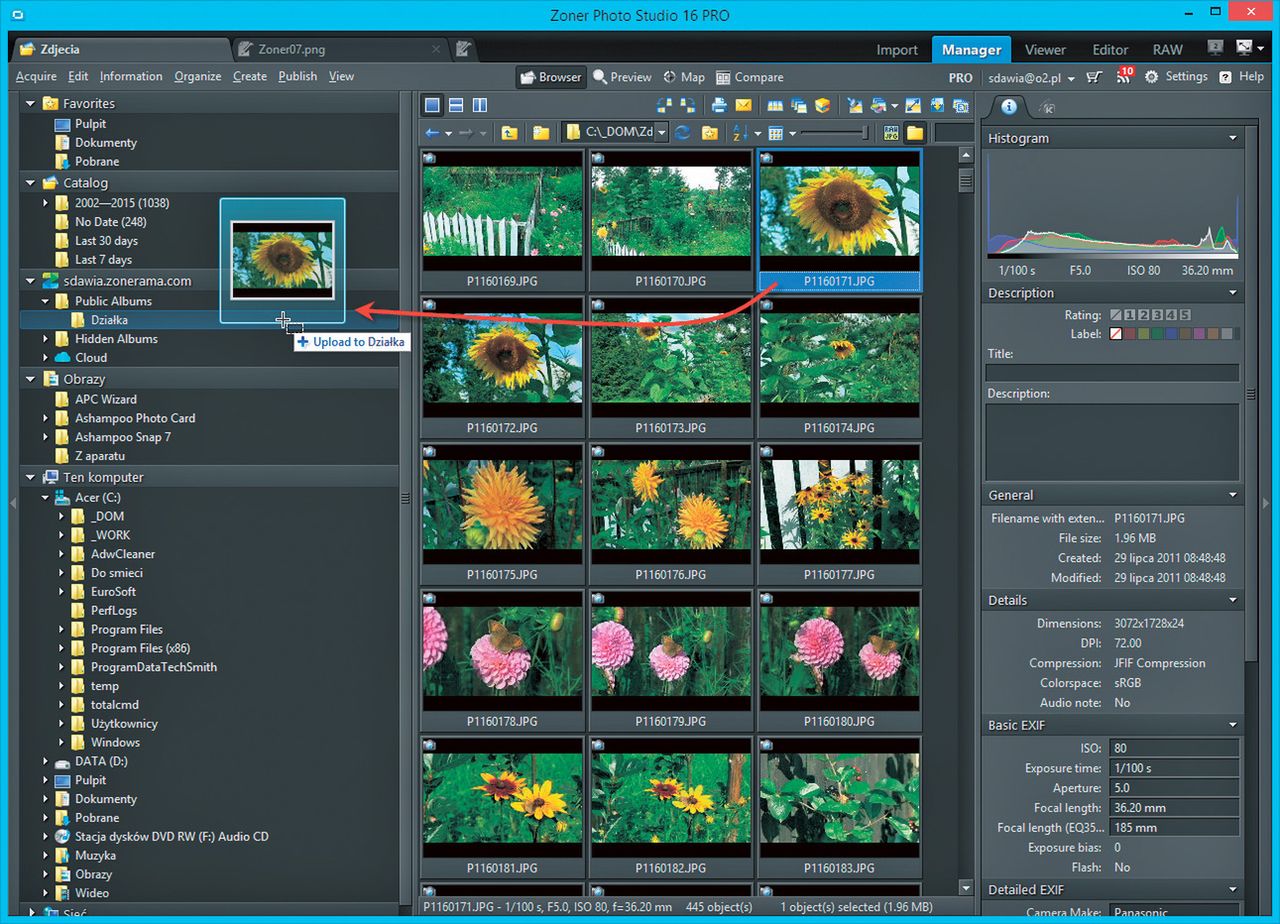Open the keywords panel tab icon
This screenshot has height=924, width=1280.
1046,107
